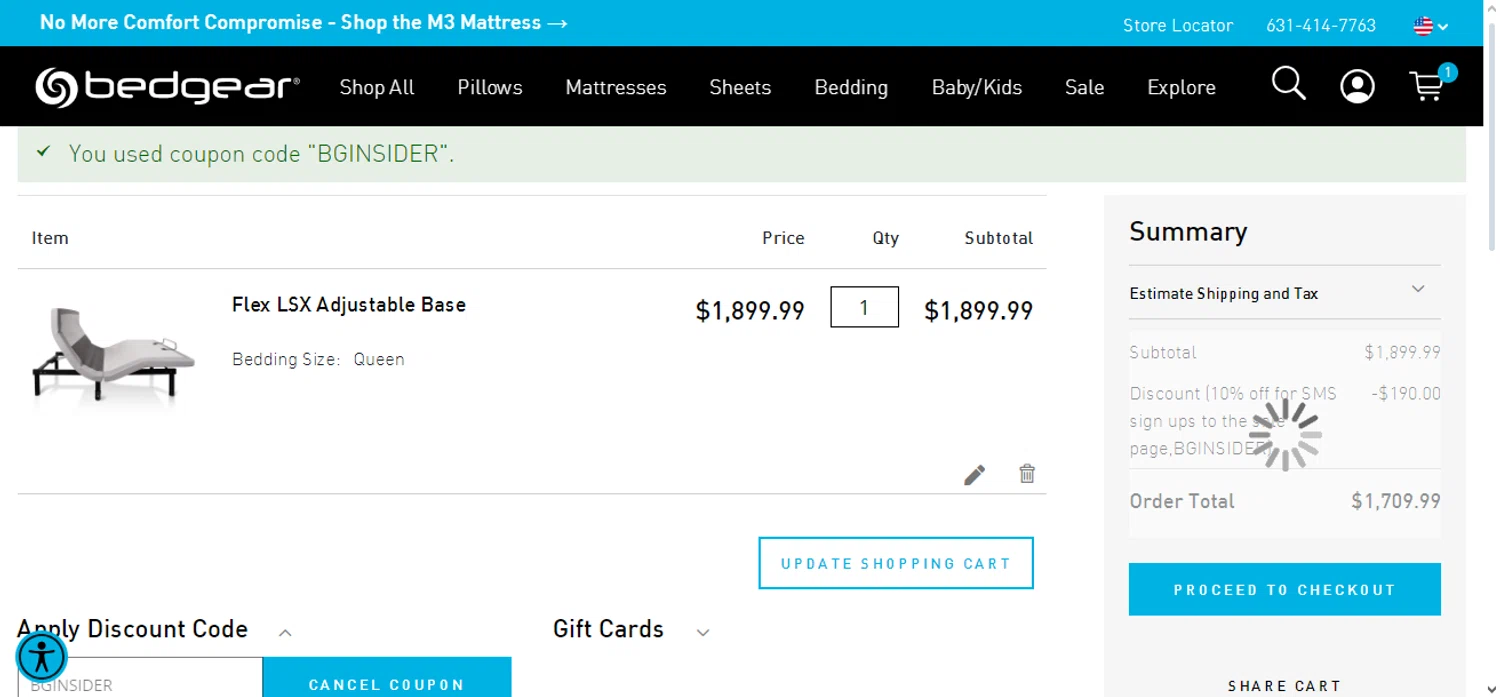
Task: Open the US flag country selector
Action: pyautogui.click(x=1431, y=26)
